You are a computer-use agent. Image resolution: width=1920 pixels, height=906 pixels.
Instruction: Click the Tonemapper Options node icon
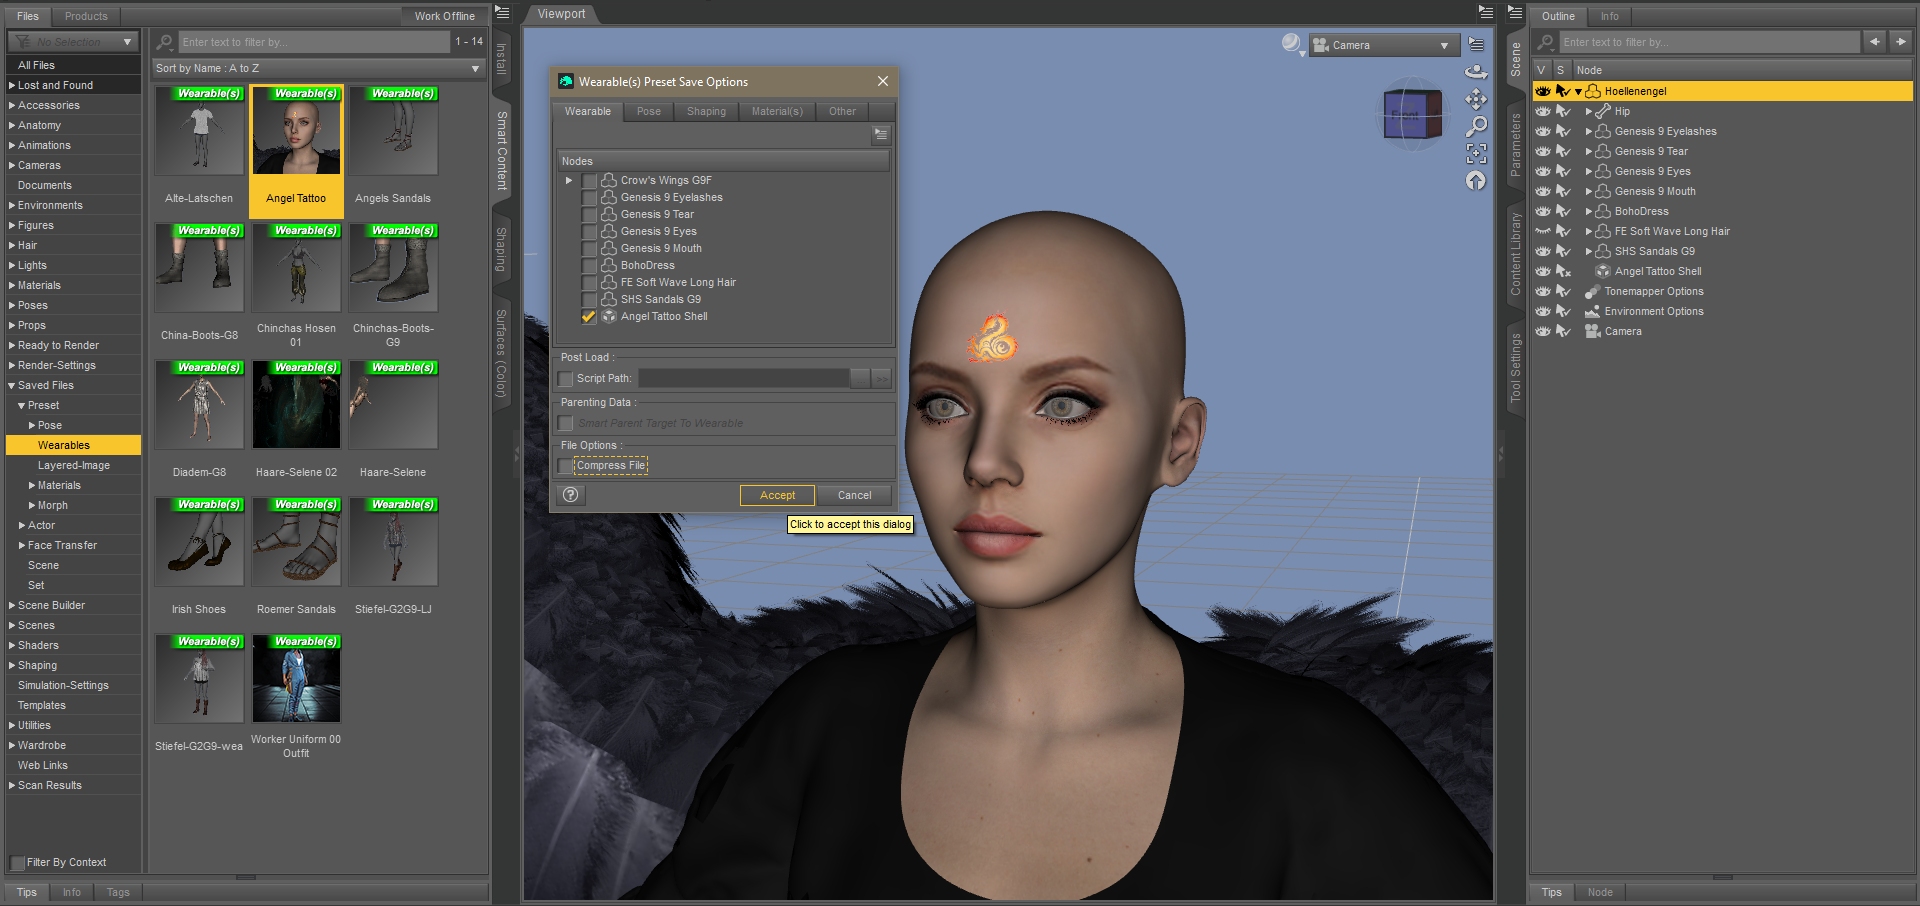1593,291
